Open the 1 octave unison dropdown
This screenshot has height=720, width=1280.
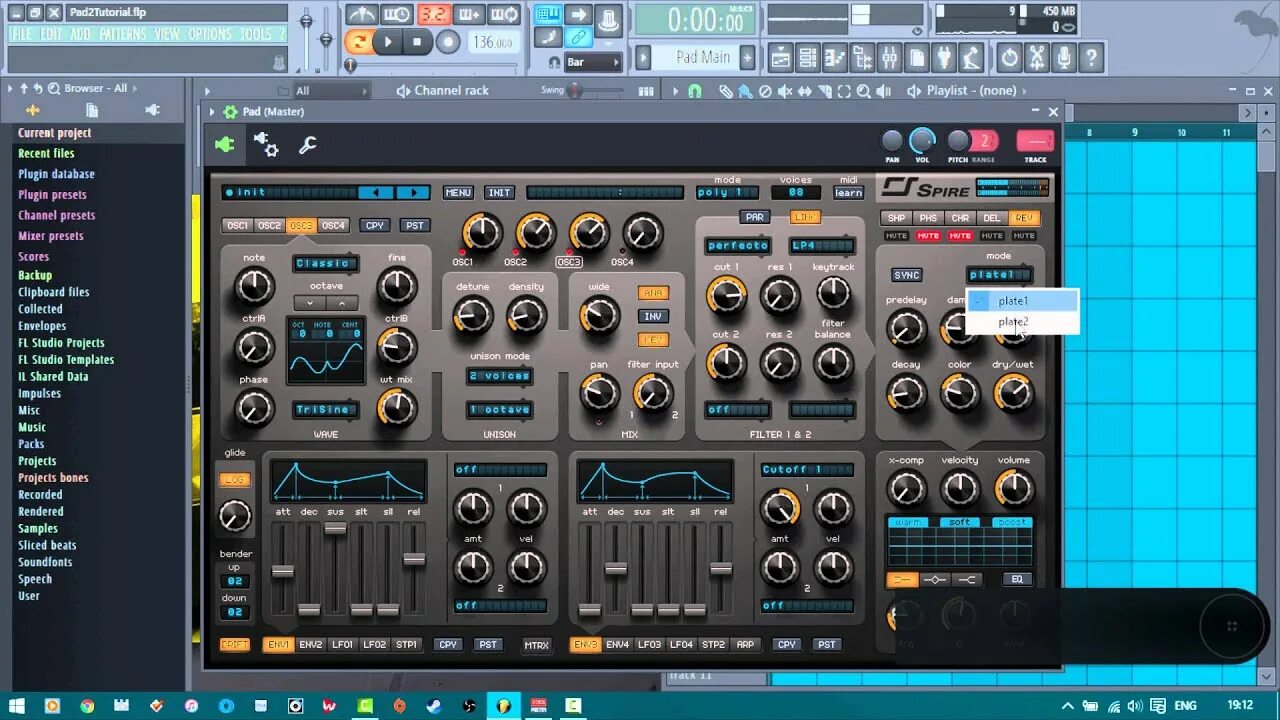[x=500, y=410]
